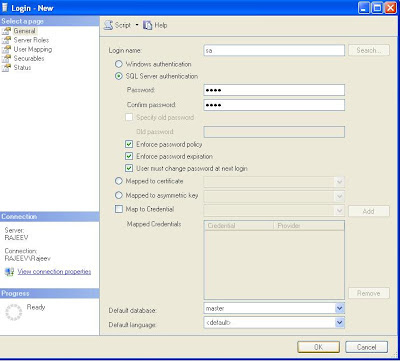Select the Securables page icon

tap(6, 59)
